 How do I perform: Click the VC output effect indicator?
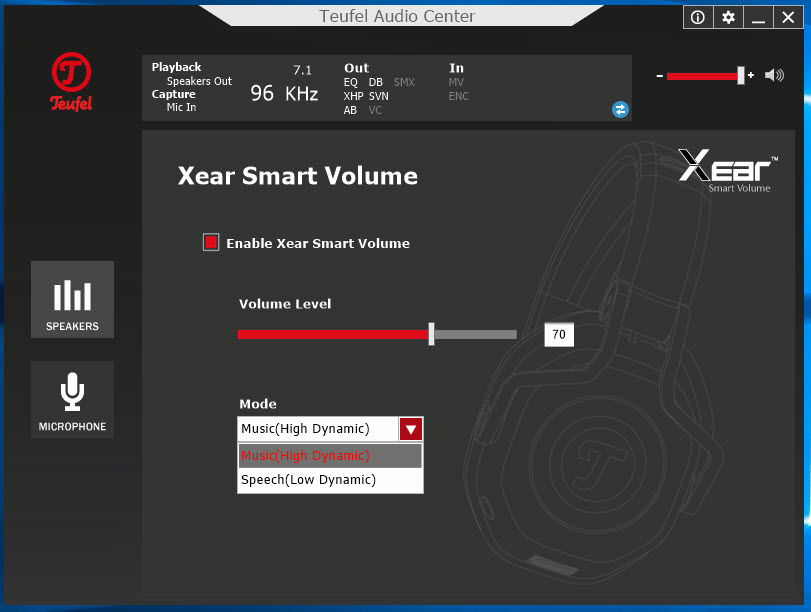tap(375, 110)
